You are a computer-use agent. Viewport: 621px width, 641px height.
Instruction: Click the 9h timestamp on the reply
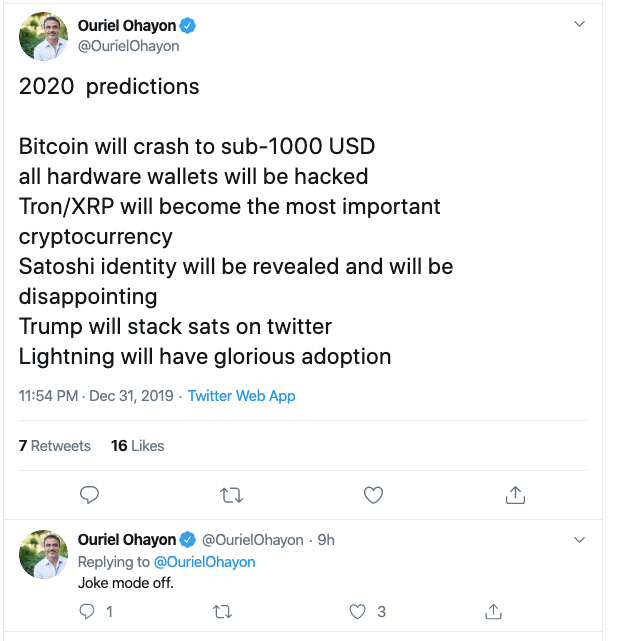click(326, 540)
